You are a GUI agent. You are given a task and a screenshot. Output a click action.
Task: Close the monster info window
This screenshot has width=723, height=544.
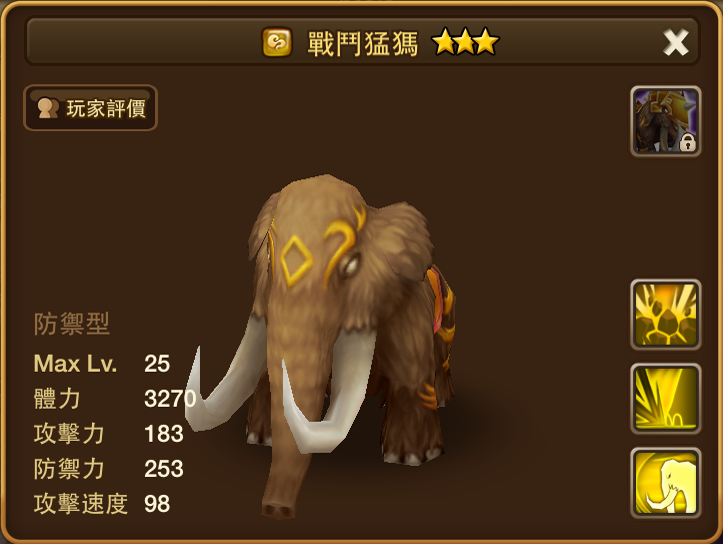676,42
